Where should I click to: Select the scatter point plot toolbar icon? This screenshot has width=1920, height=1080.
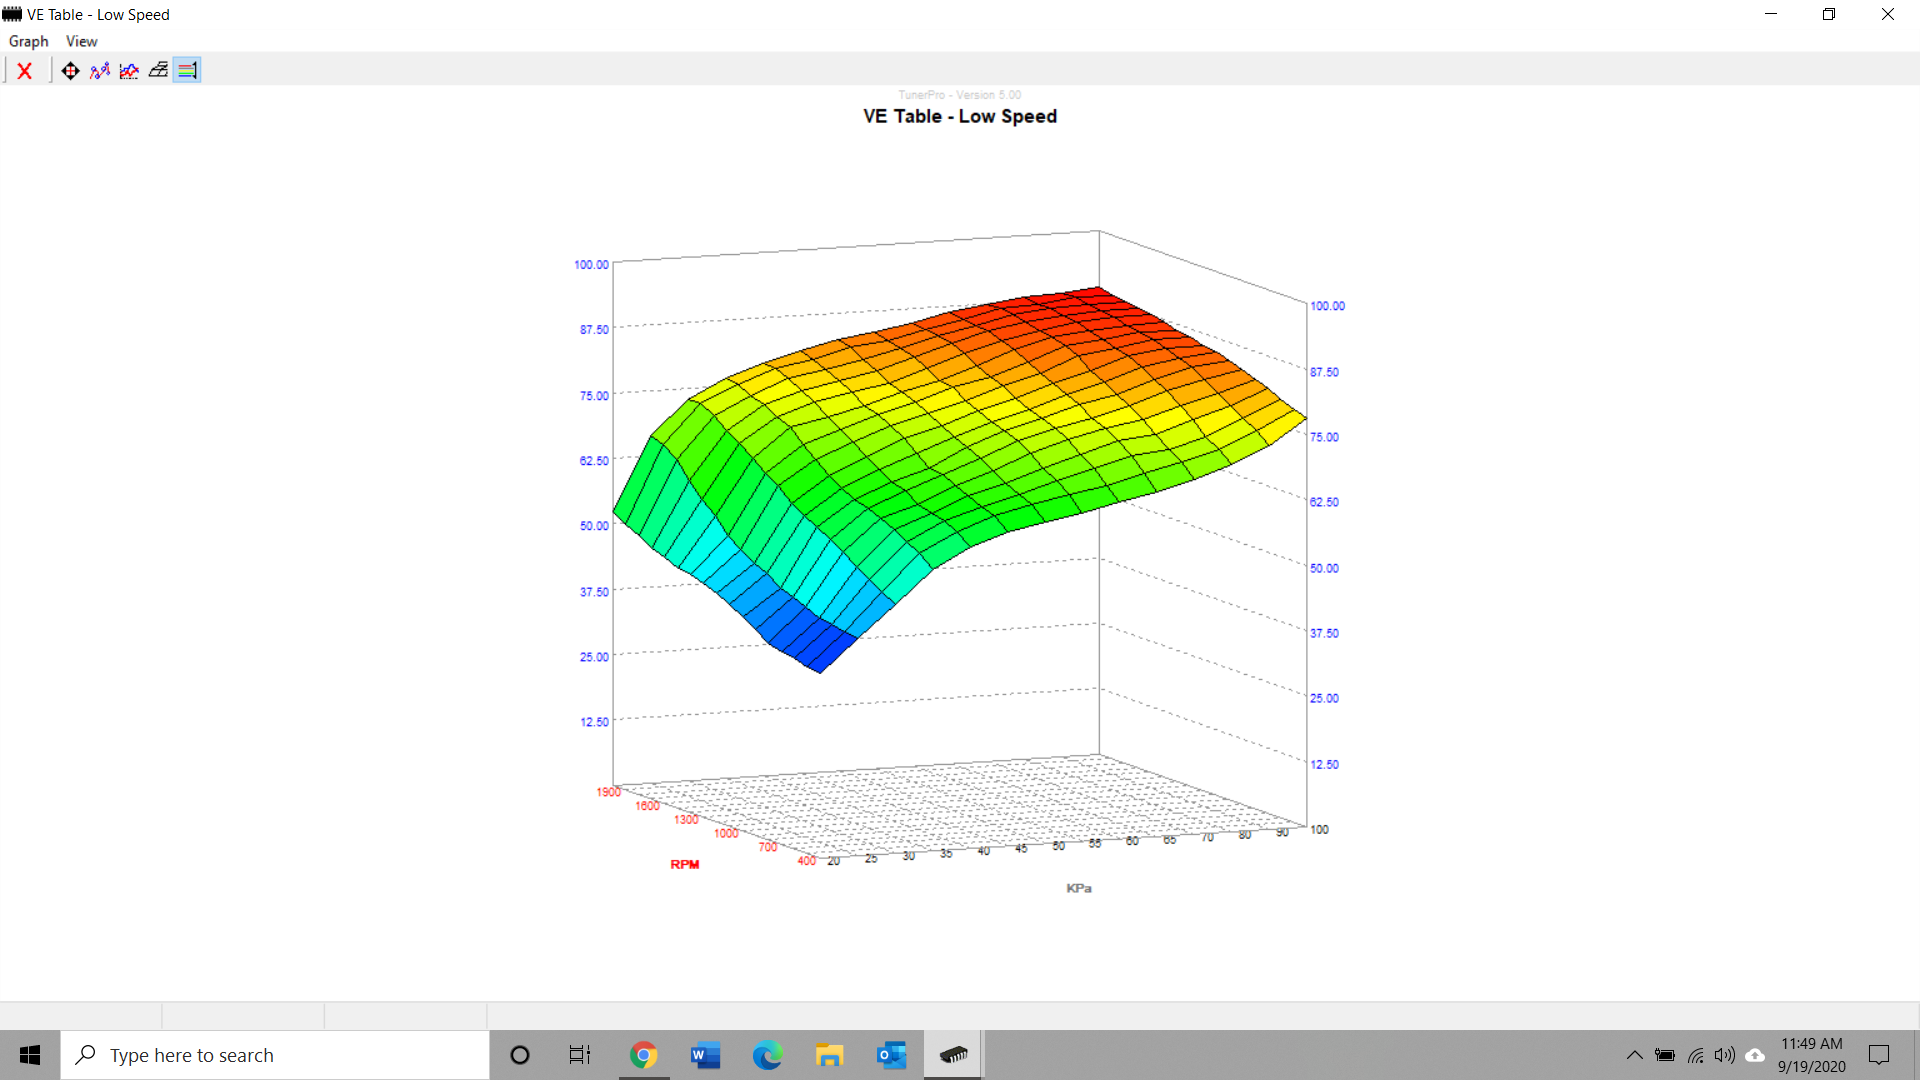[100, 71]
